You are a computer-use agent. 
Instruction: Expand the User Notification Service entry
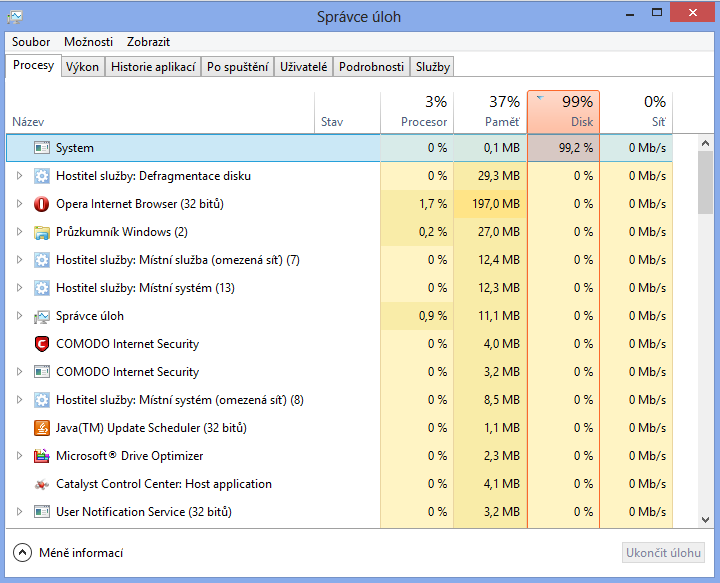19,512
